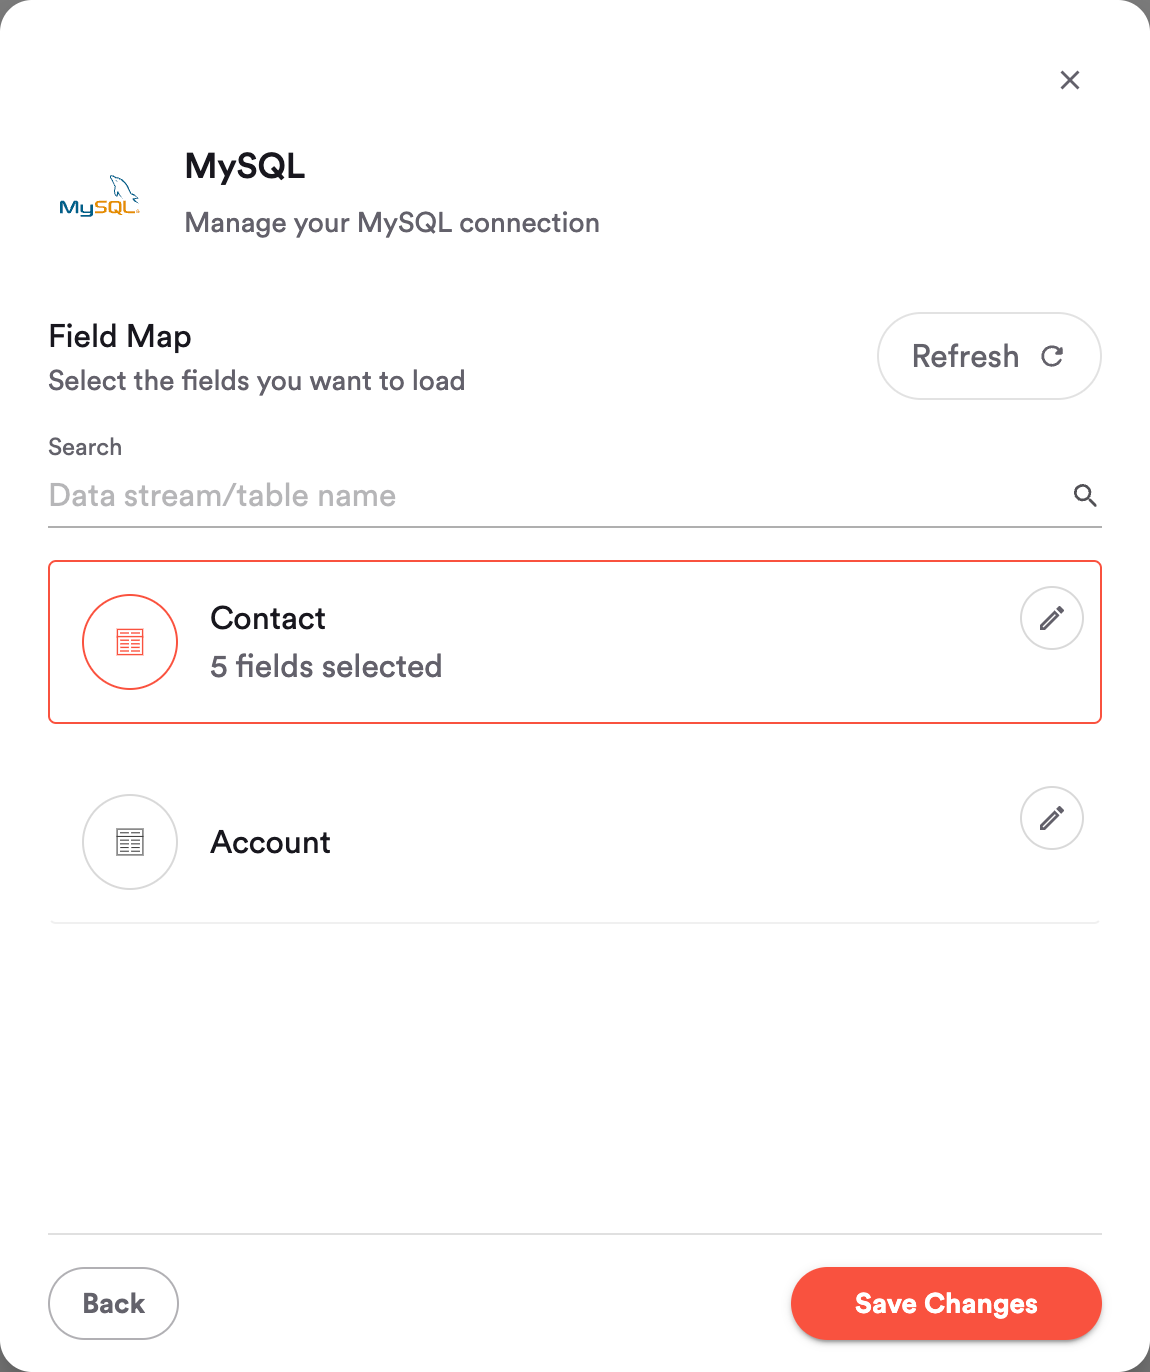Edit Account fields with pencil icon
The image size is (1150, 1372).
[x=1052, y=818]
